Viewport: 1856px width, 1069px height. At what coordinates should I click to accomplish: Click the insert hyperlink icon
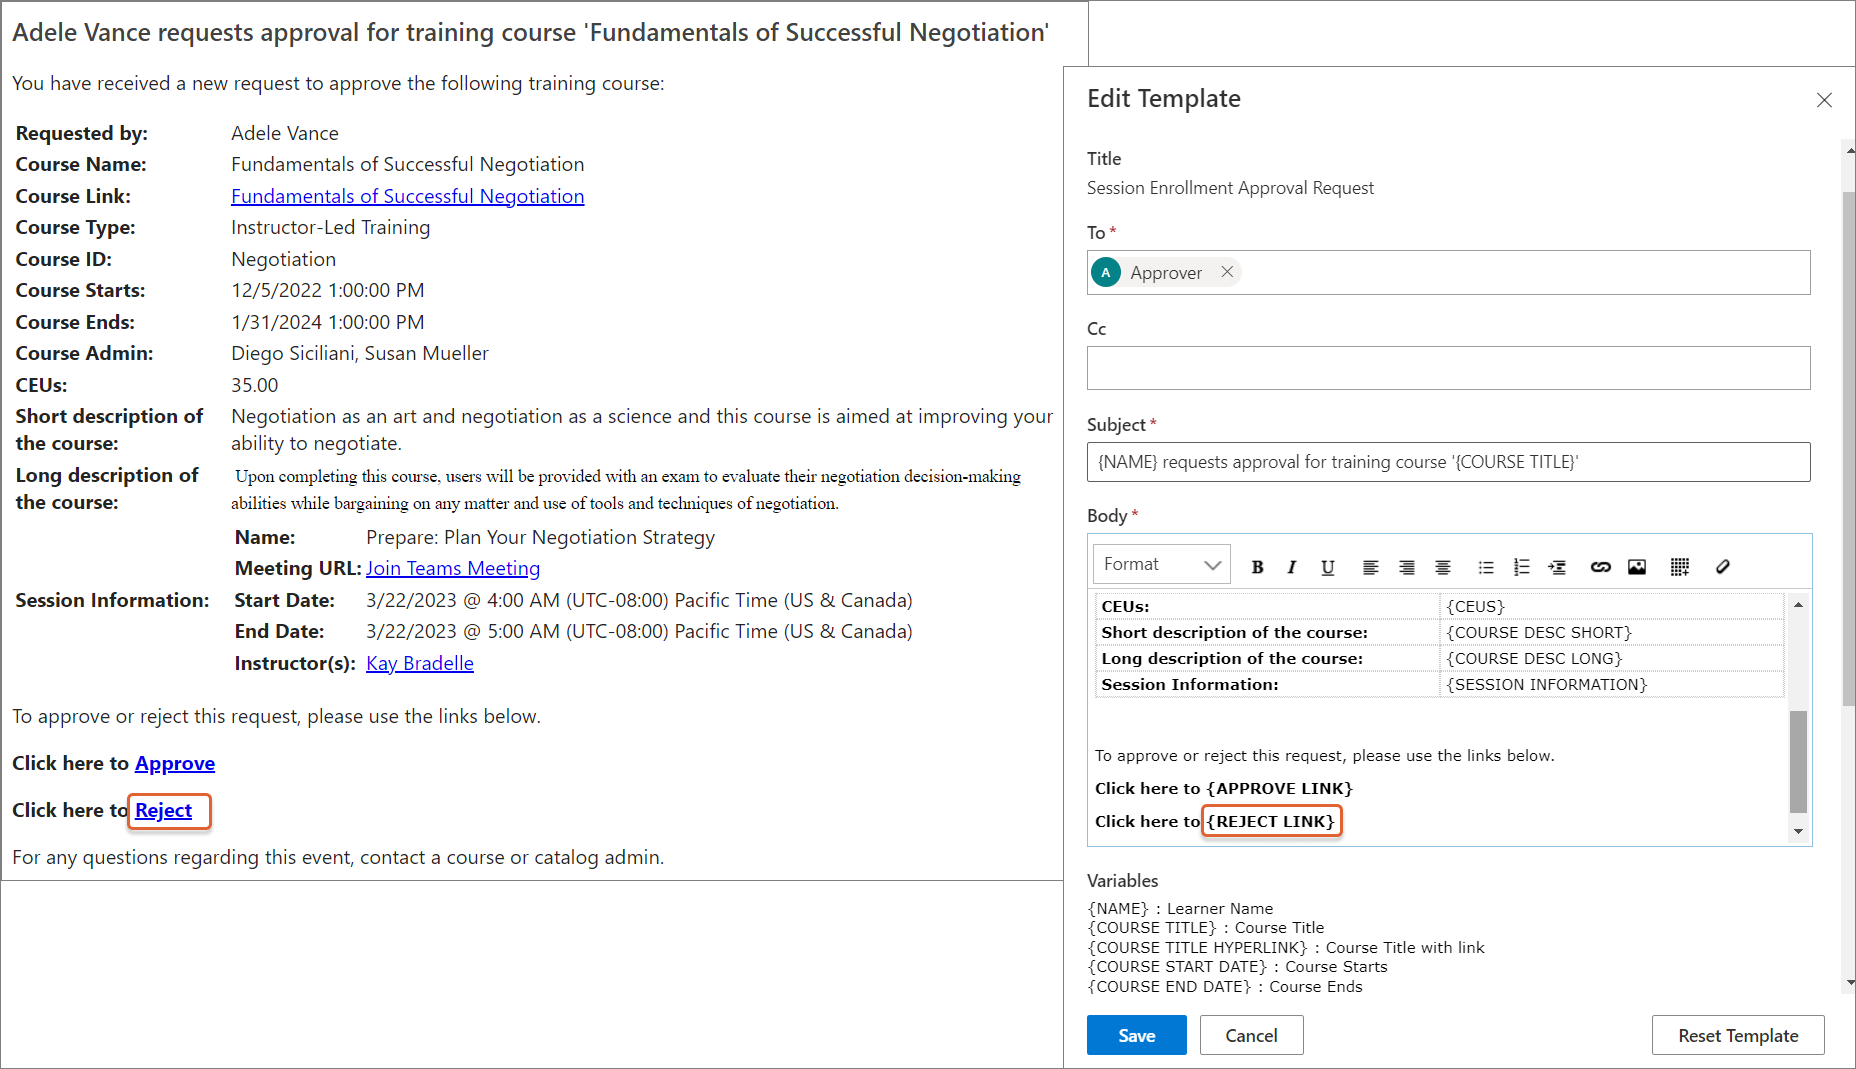(1600, 567)
